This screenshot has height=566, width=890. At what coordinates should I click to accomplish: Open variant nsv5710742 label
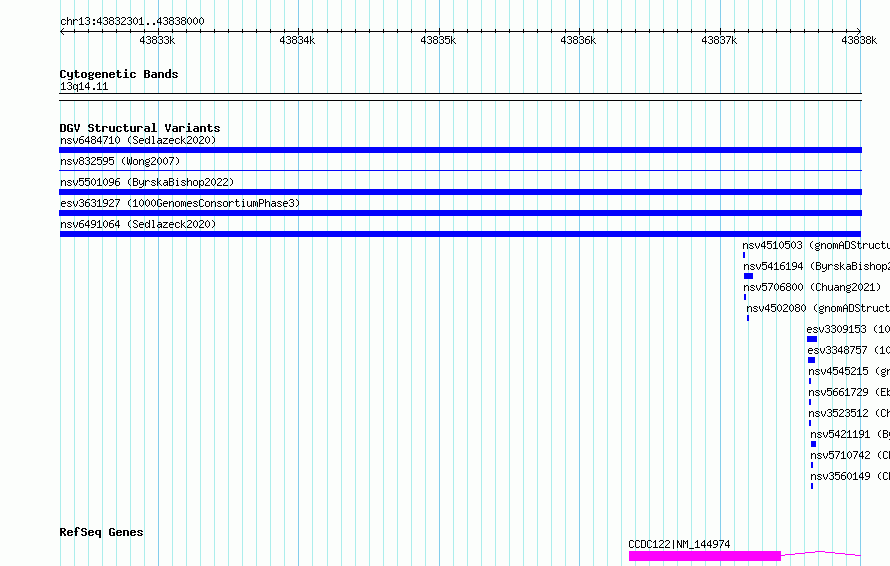pyautogui.click(x=850, y=455)
